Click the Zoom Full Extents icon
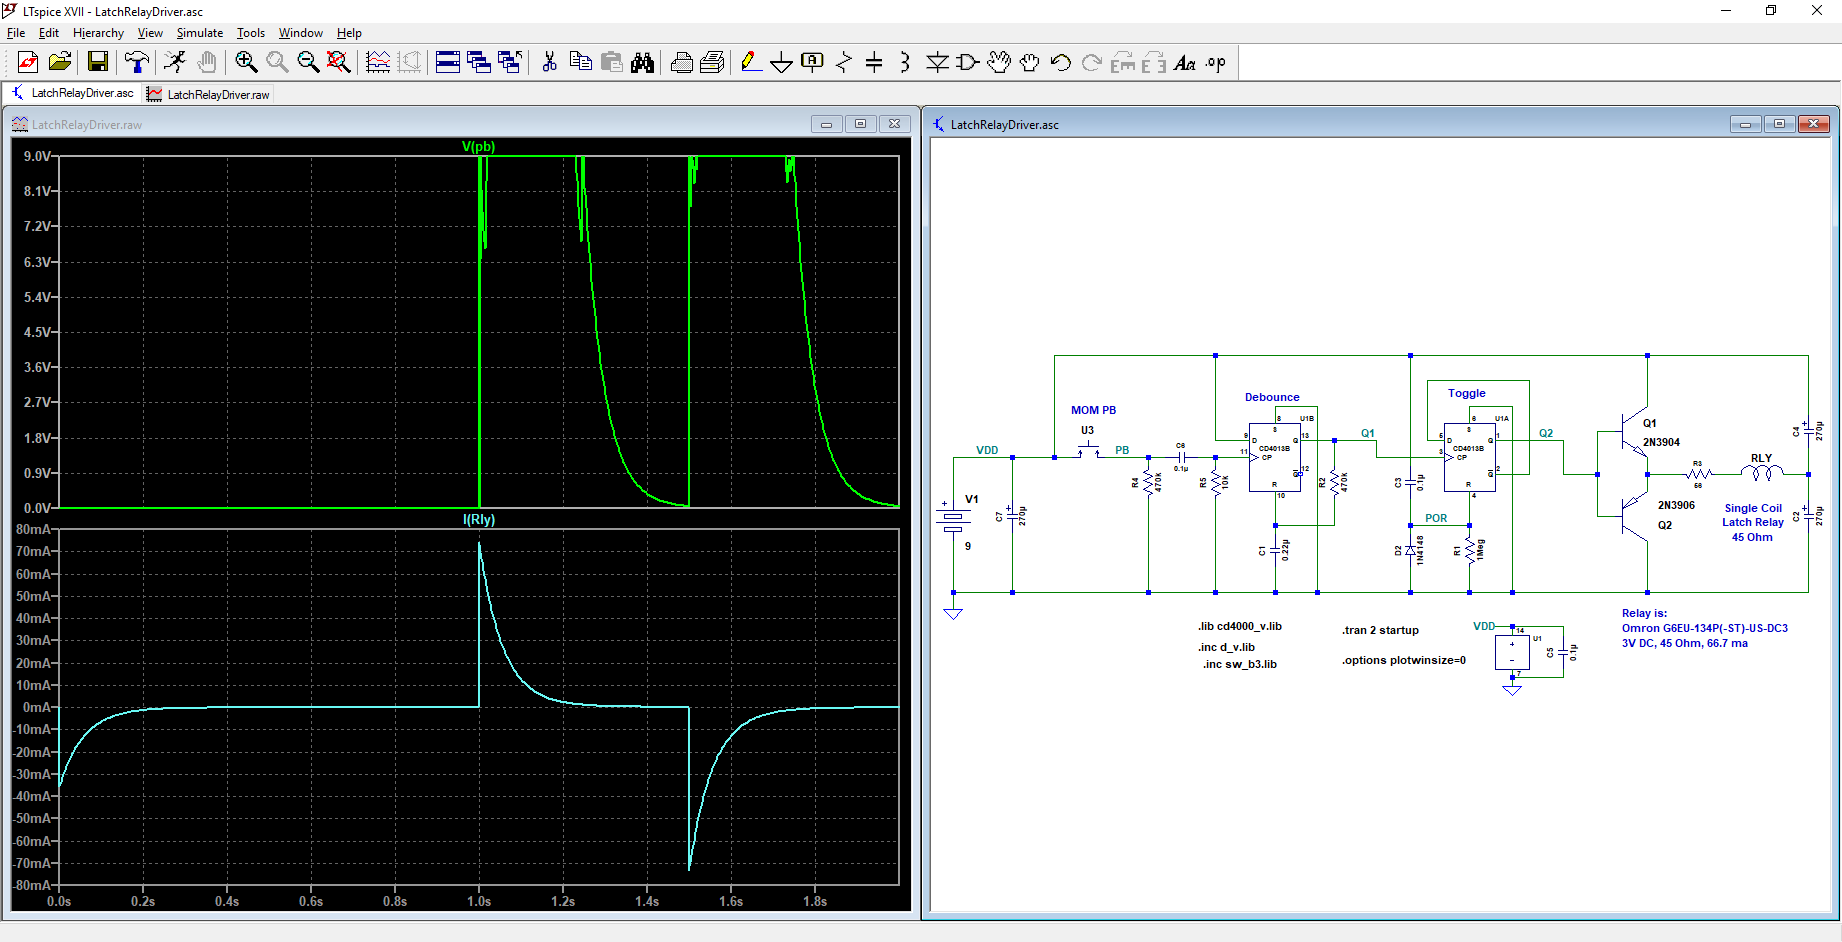Viewport: 1842px width, 942px height. tap(339, 63)
